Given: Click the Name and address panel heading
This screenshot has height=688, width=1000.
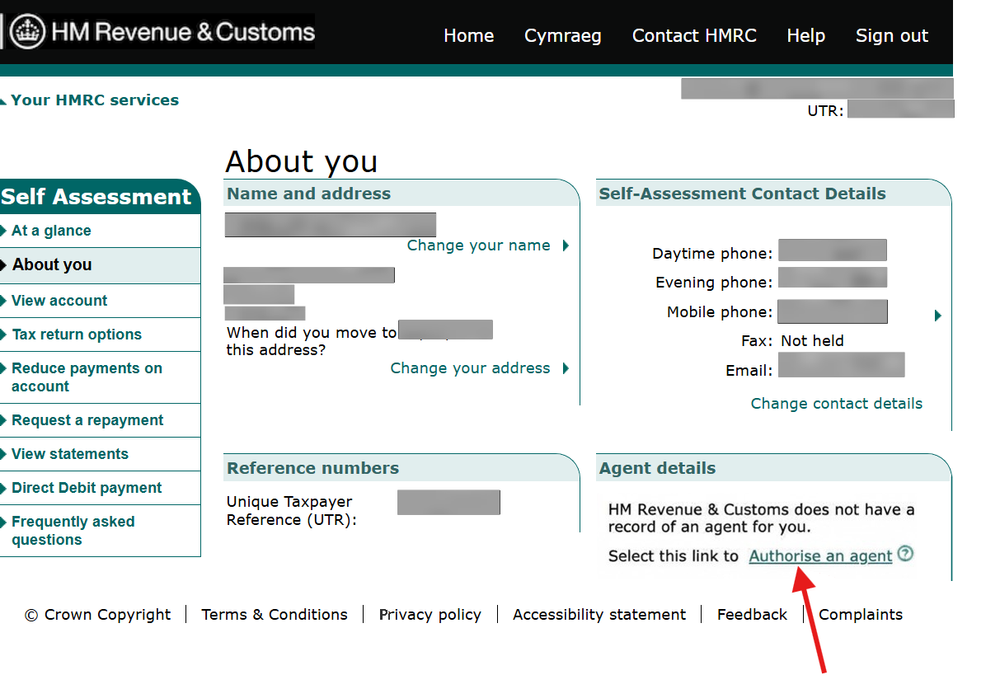Looking at the screenshot, I should [x=309, y=194].
